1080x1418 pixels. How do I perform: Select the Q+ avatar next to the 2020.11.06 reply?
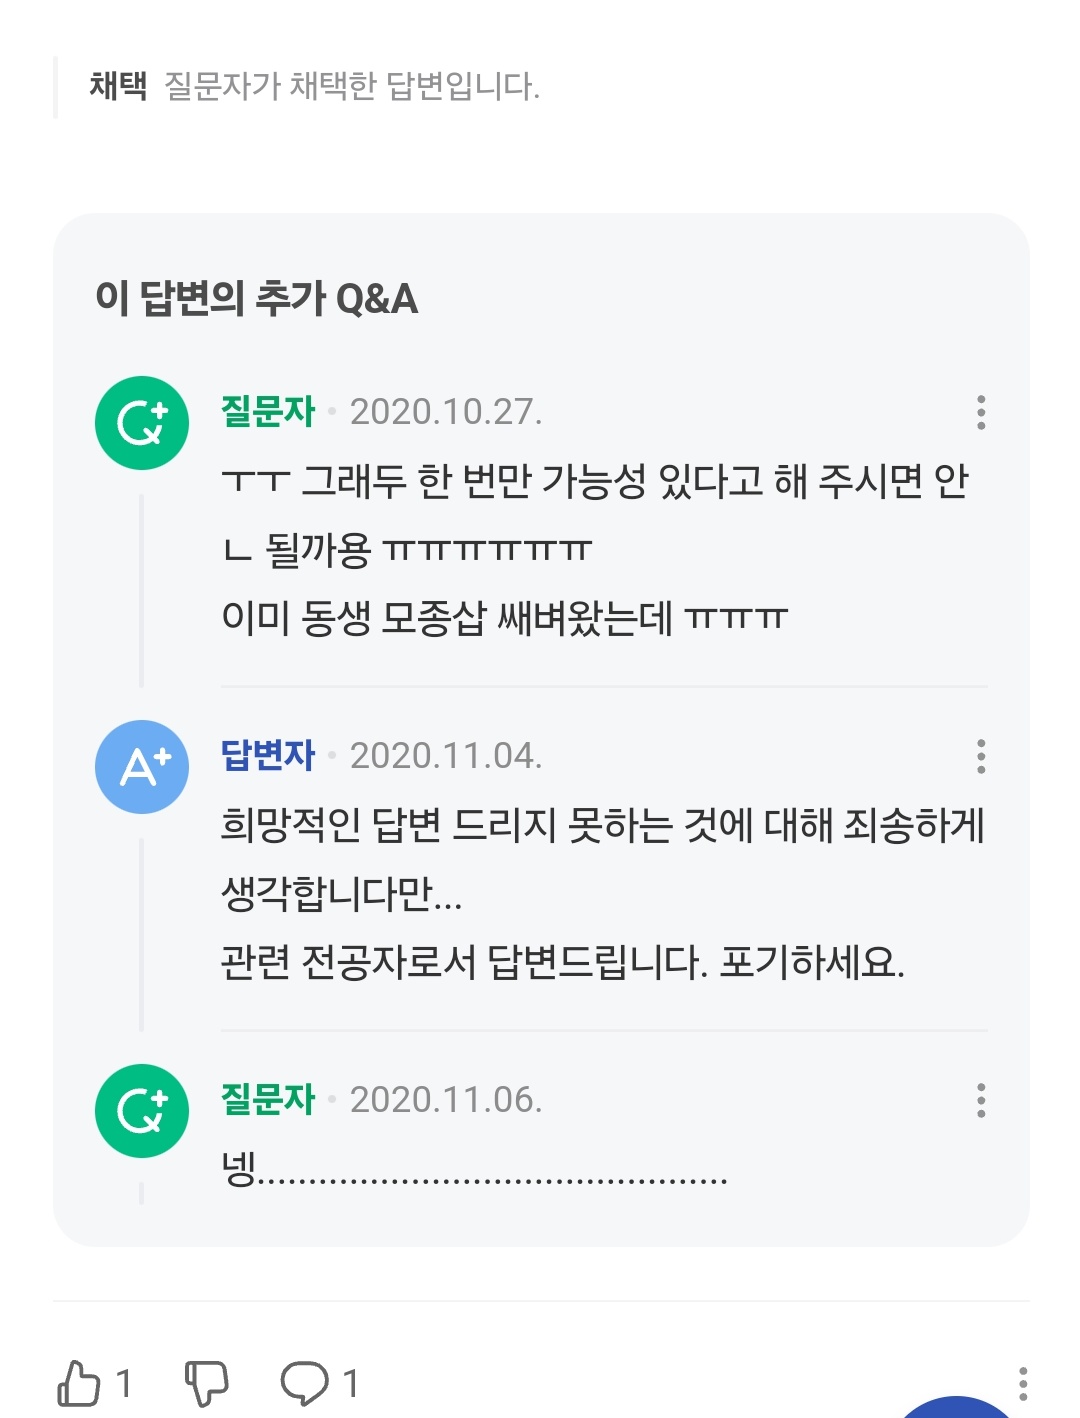tap(141, 1109)
